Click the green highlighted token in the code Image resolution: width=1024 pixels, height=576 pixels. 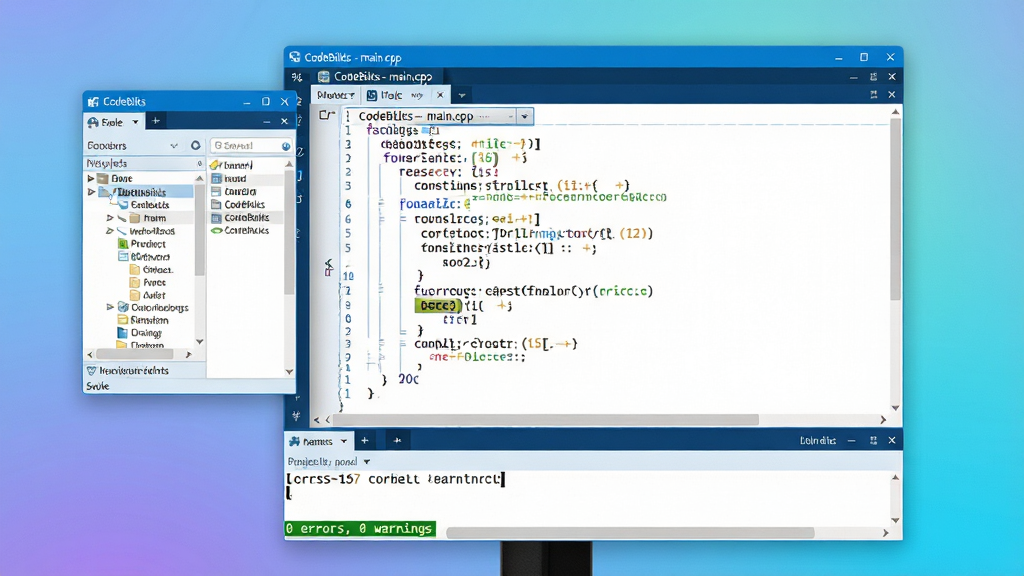click(438, 305)
